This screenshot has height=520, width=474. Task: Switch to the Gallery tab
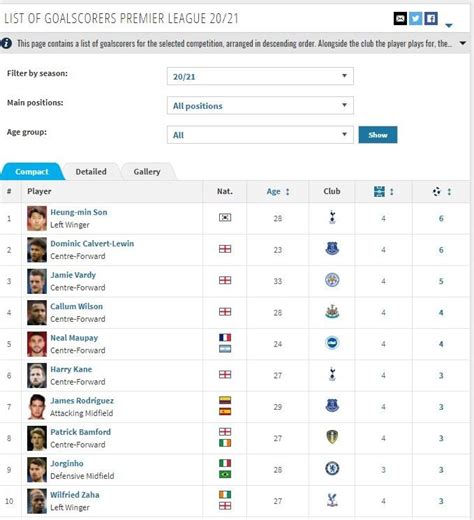(x=147, y=172)
